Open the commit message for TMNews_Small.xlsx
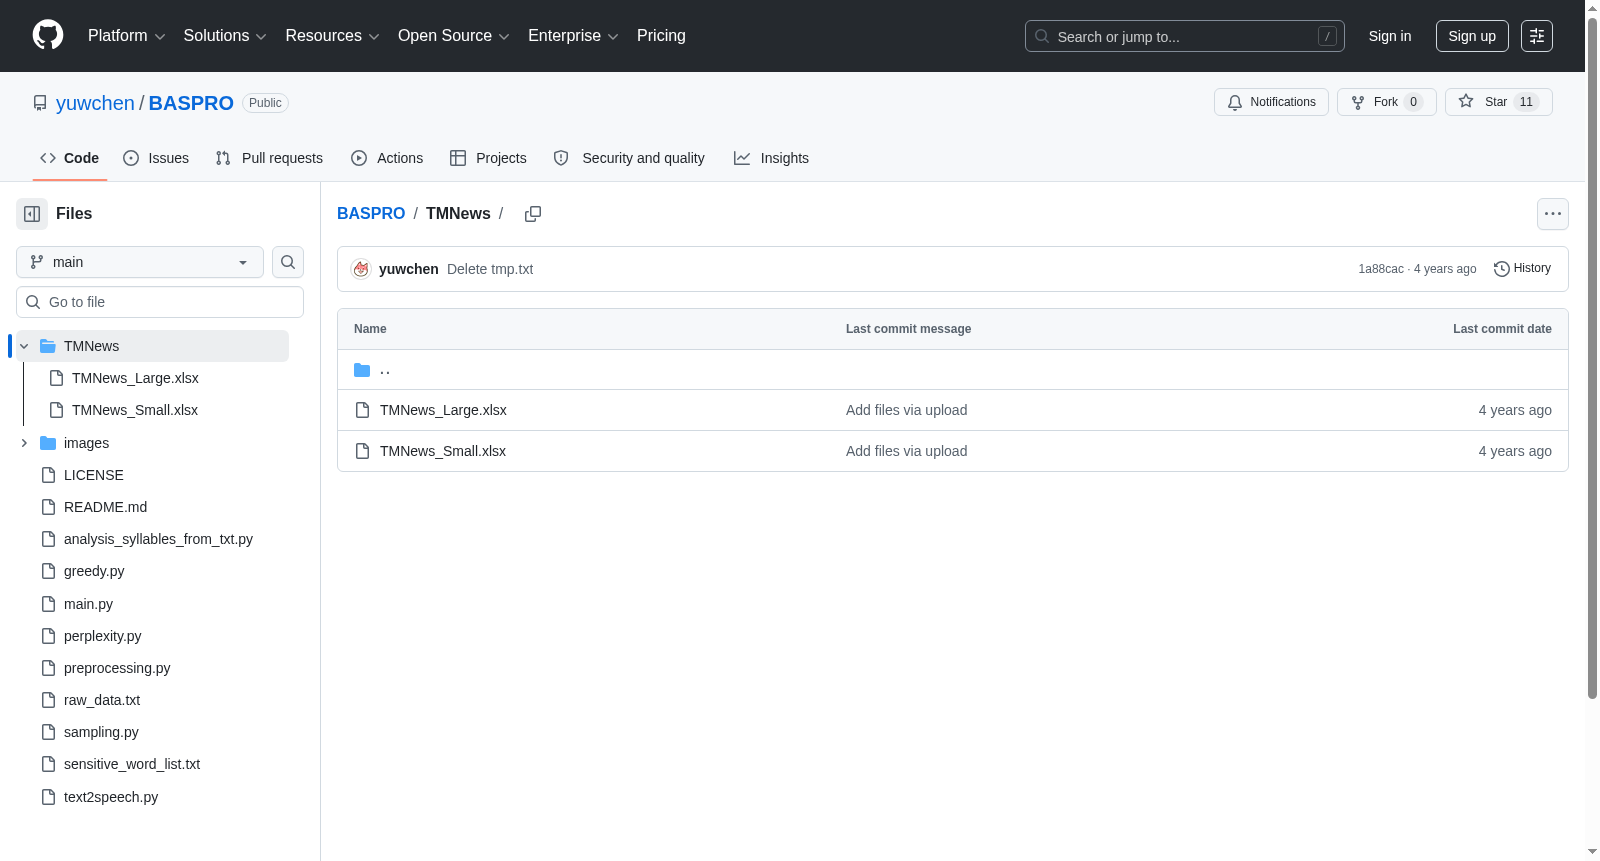1600x861 pixels. coord(907,451)
